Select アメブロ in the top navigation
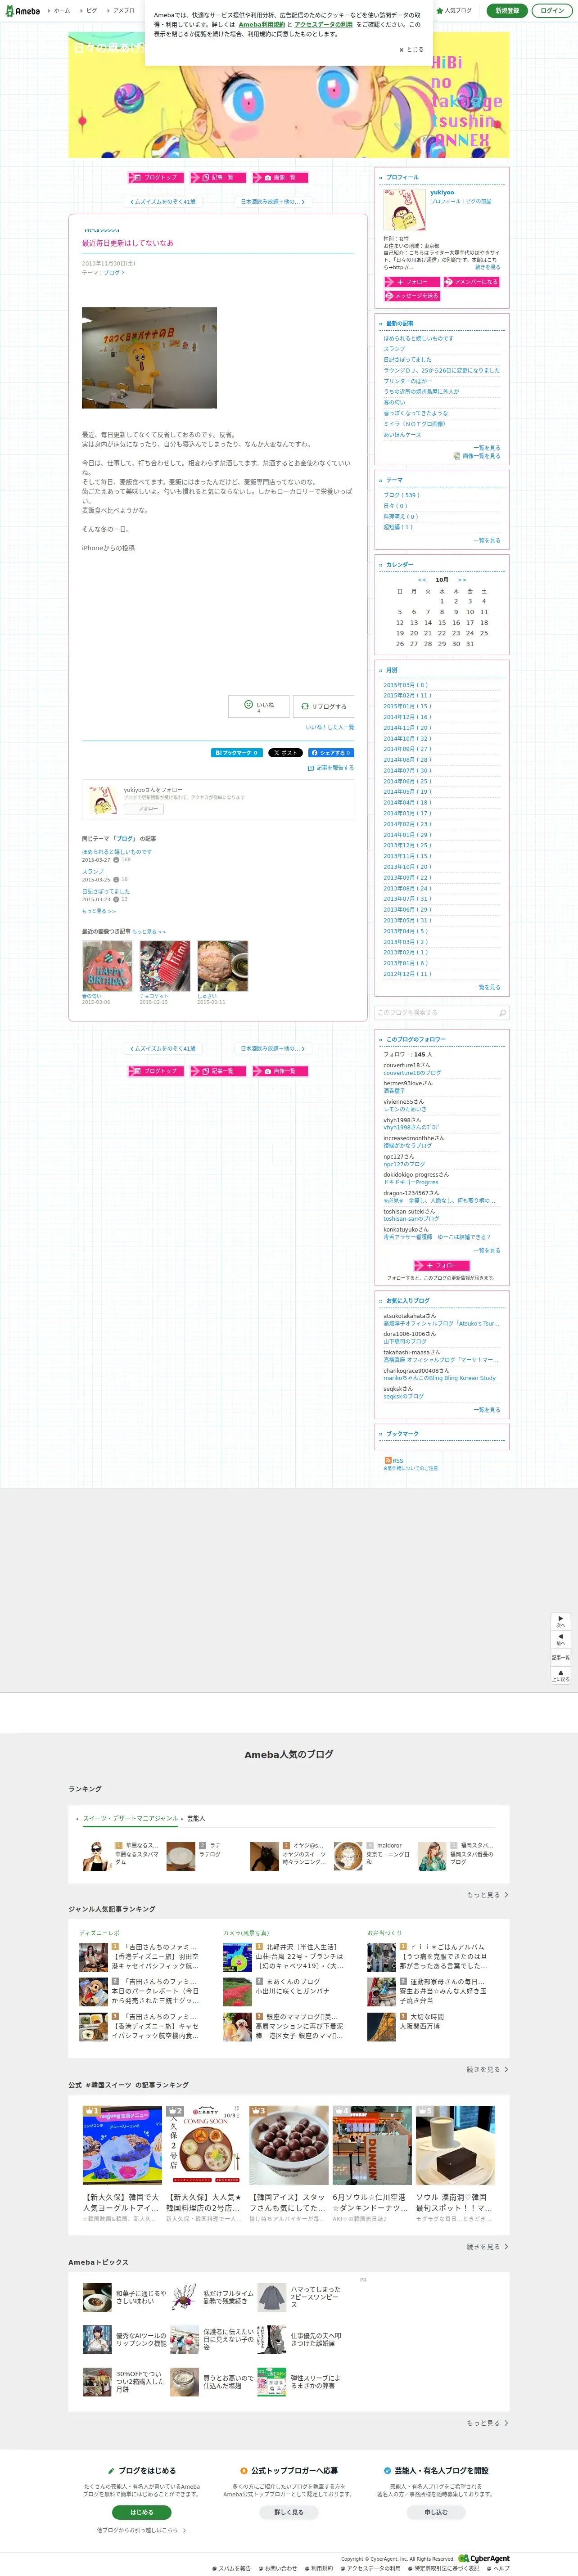 click(x=123, y=11)
